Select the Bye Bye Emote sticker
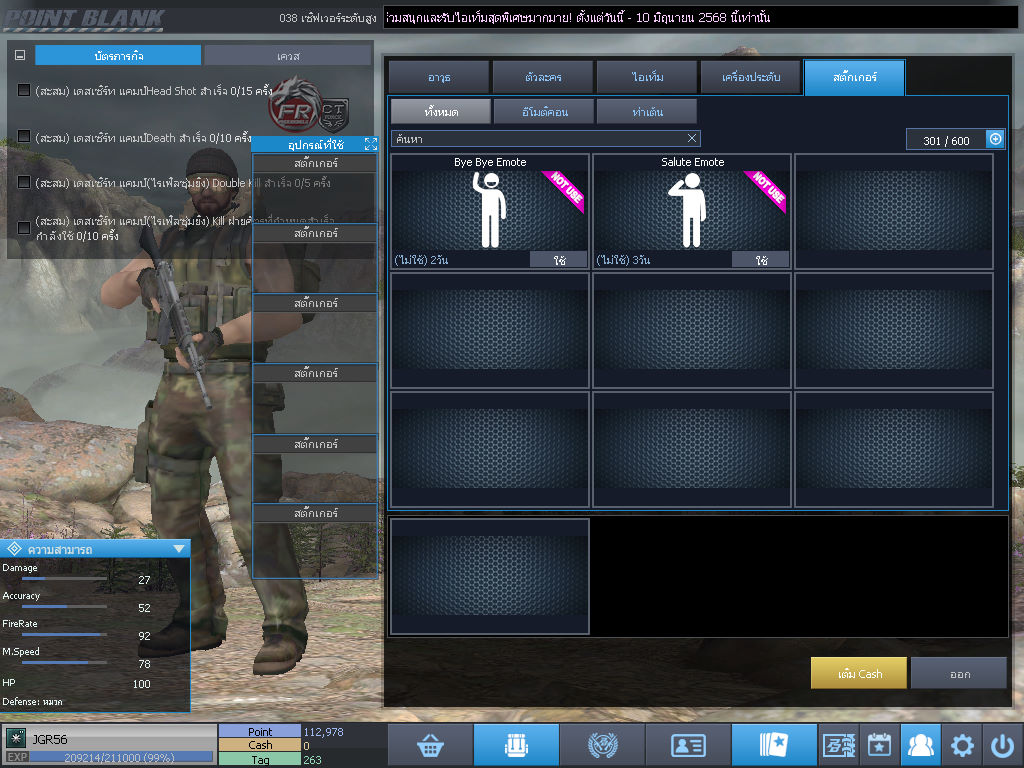This screenshot has width=1024, height=768. pos(490,211)
